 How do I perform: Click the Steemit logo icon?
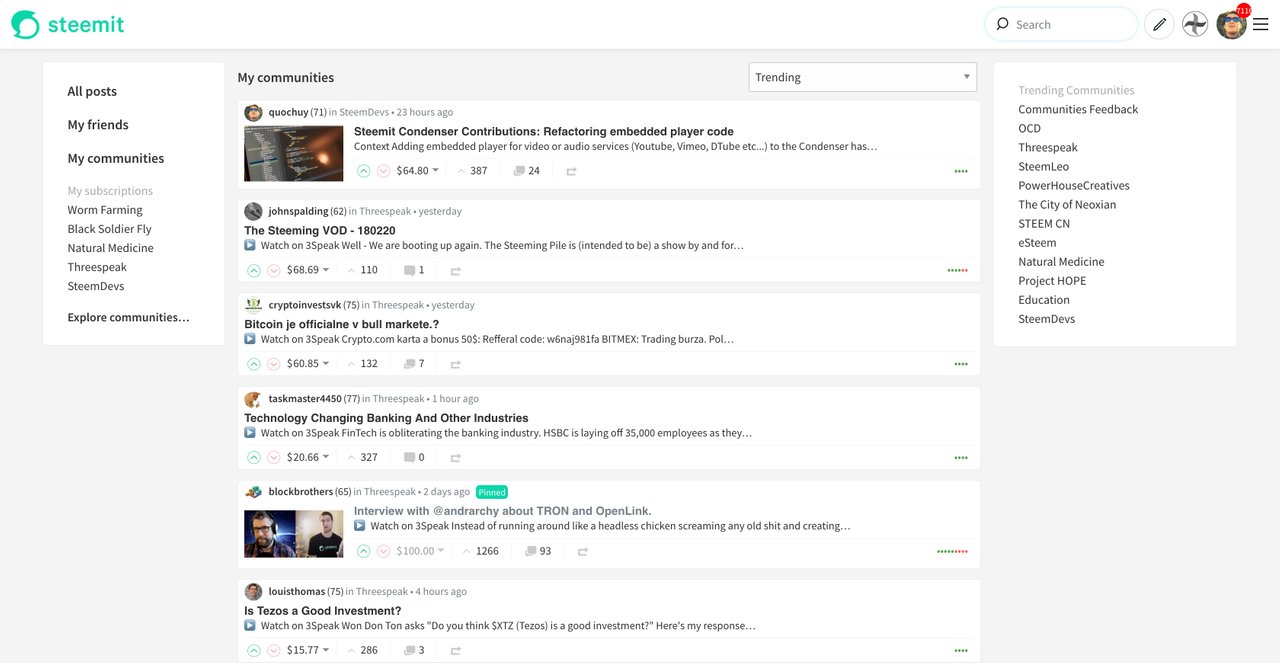[x=25, y=24]
